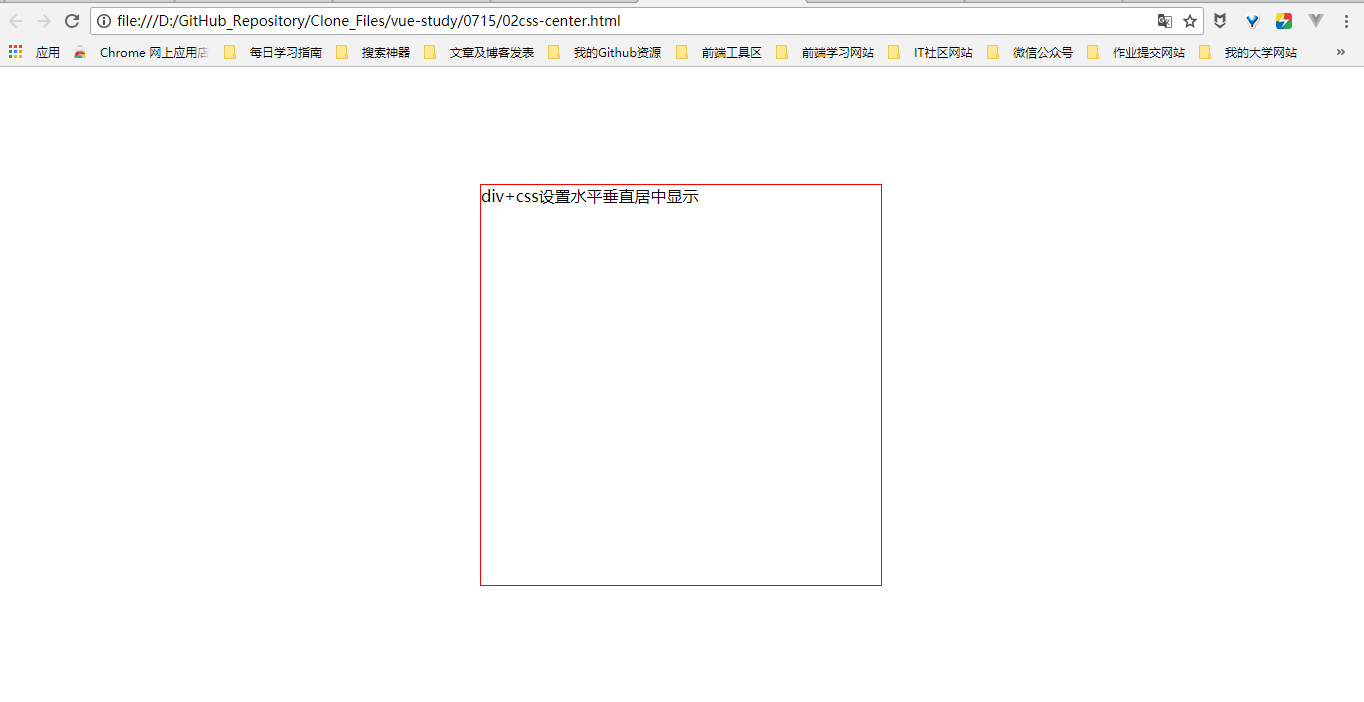Open the 文章及博客发表 bookmark folder
This screenshot has width=1364, height=702.
point(479,52)
